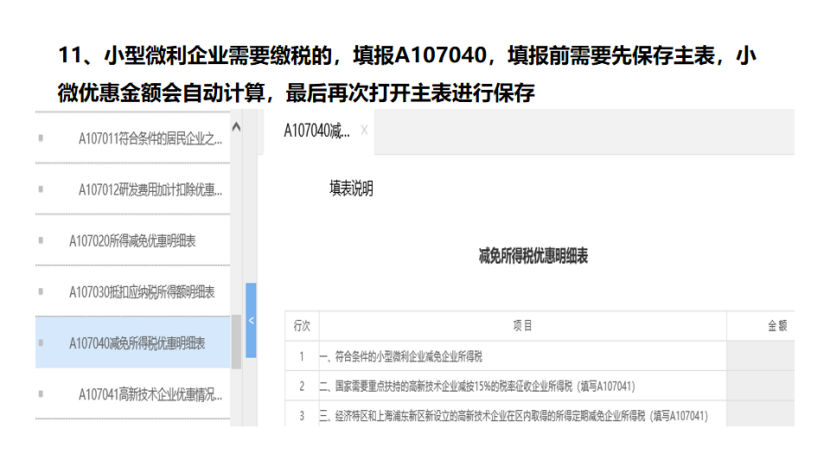Click bullet icon beside A107030 item
The image size is (831, 468).
[41, 292]
